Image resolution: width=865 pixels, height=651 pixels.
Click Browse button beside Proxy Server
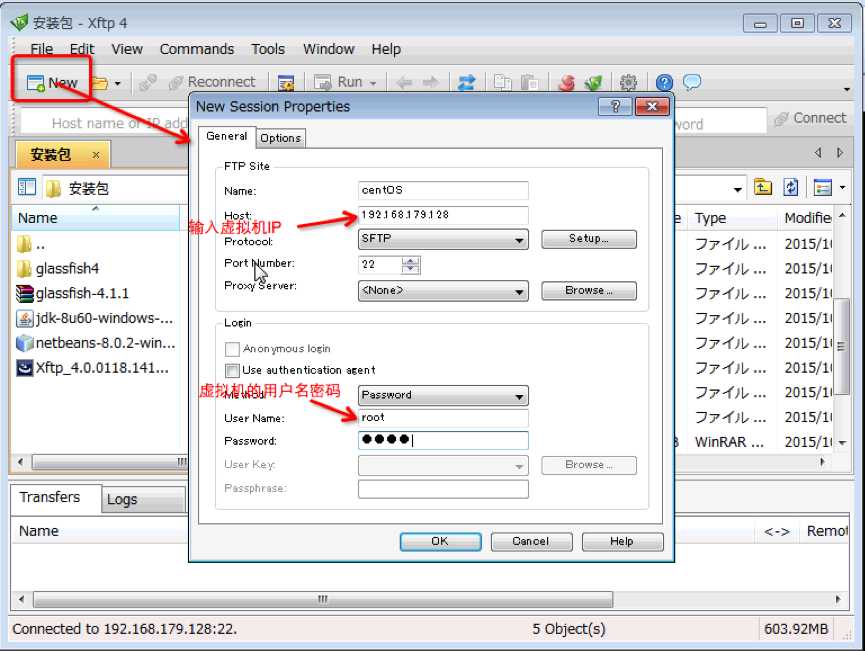point(589,291)
